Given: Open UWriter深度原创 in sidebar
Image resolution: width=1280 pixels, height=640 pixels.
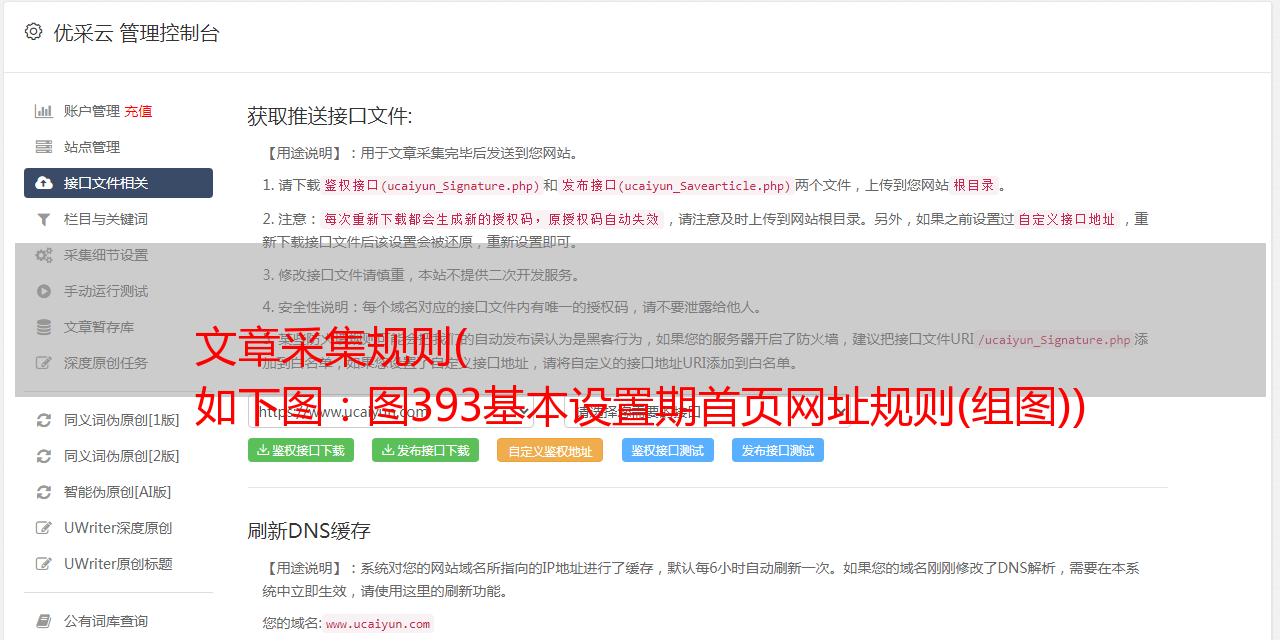Looking at the screenshot, I should 118,528.
